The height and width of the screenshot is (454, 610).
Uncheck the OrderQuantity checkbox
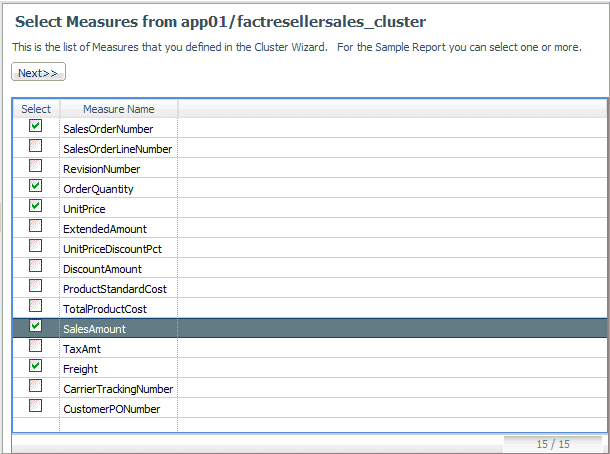click(x=35, y=186)
